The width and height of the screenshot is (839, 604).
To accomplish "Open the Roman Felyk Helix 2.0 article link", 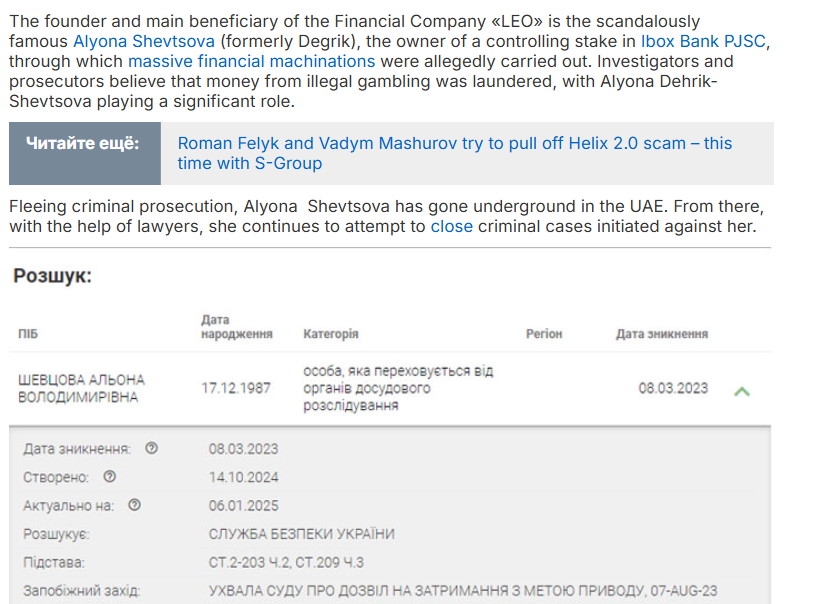I will point(455,153).
